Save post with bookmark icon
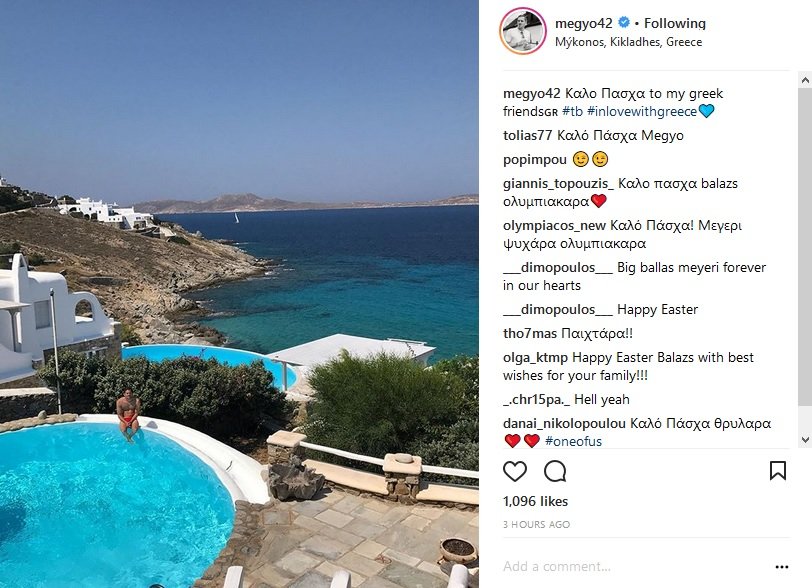This screenshot has height=588, width=812. [778, 470]
